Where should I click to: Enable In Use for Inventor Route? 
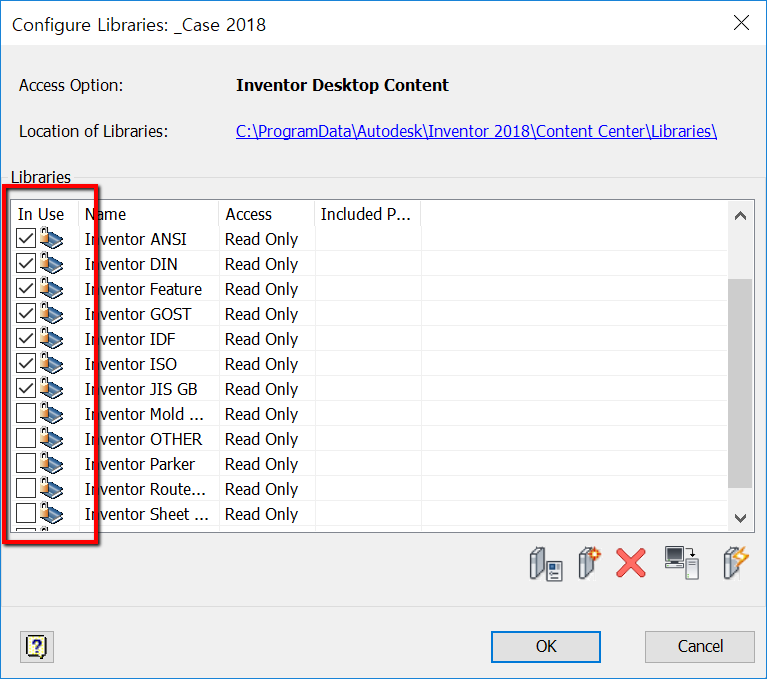(x=26, y=488)
